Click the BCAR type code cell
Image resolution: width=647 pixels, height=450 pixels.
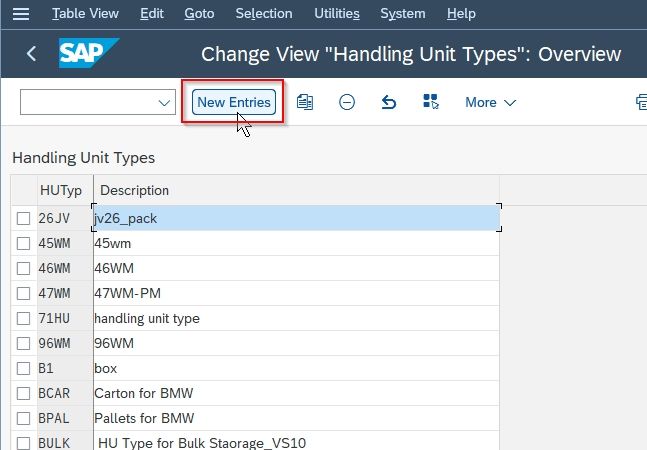tap(65, 393)
